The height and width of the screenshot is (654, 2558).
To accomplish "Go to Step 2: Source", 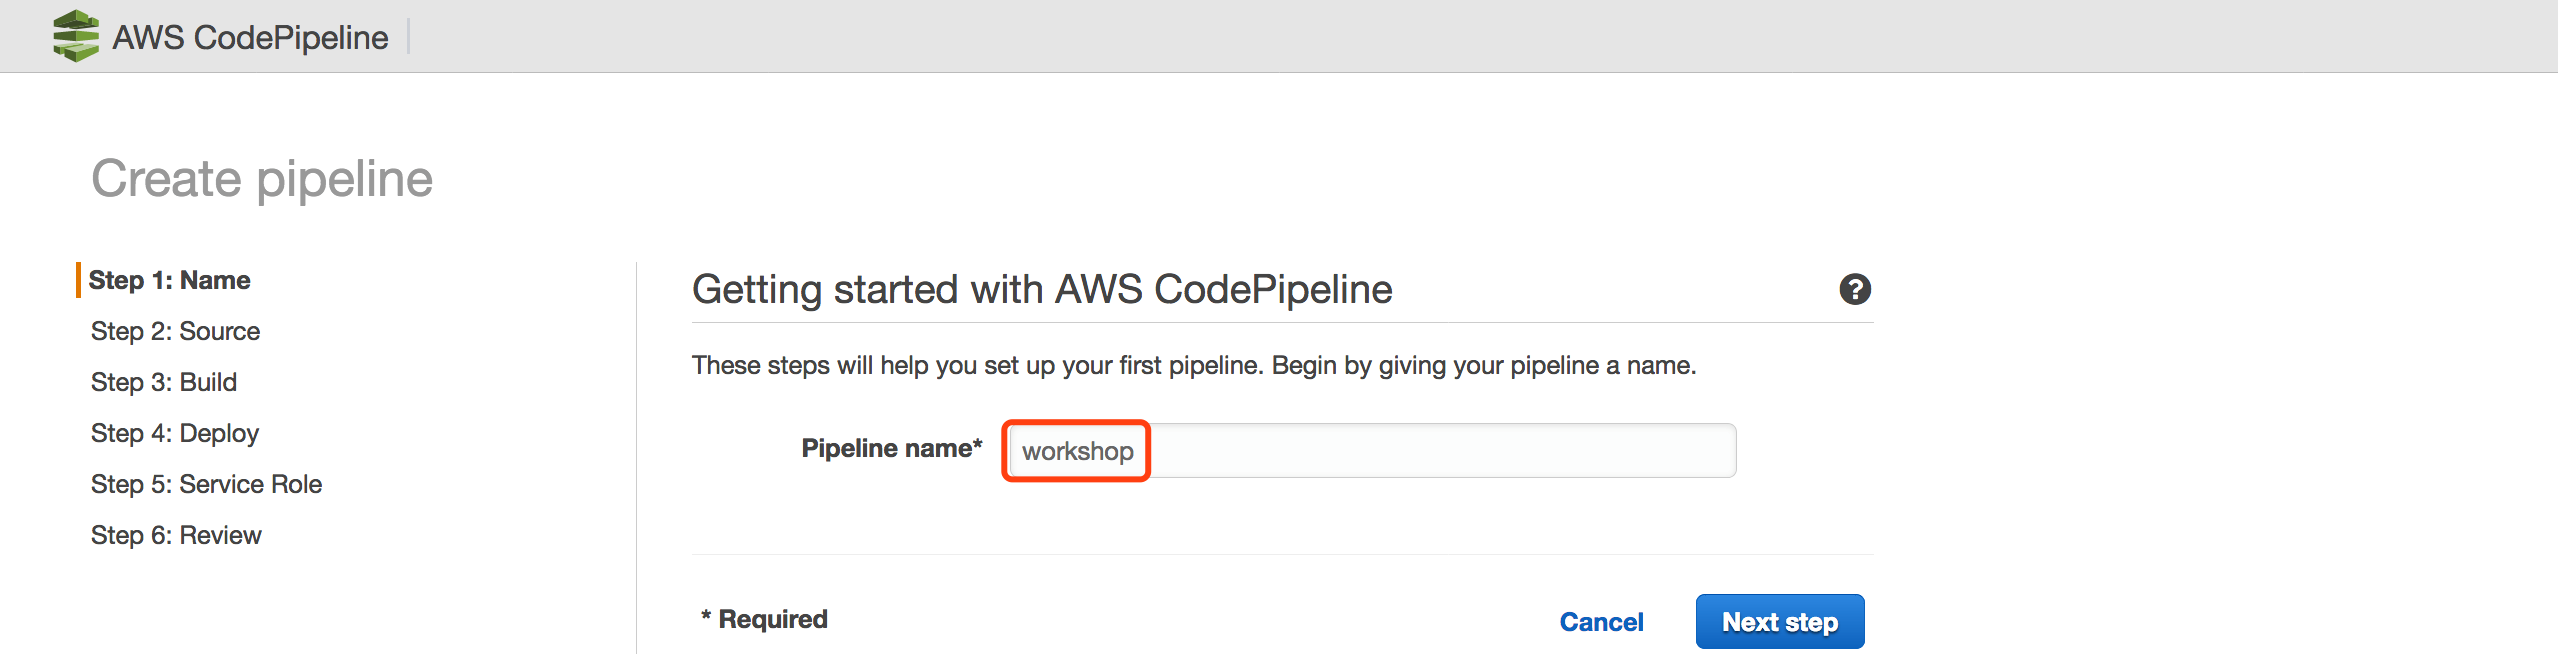I will tap(175, 331).
